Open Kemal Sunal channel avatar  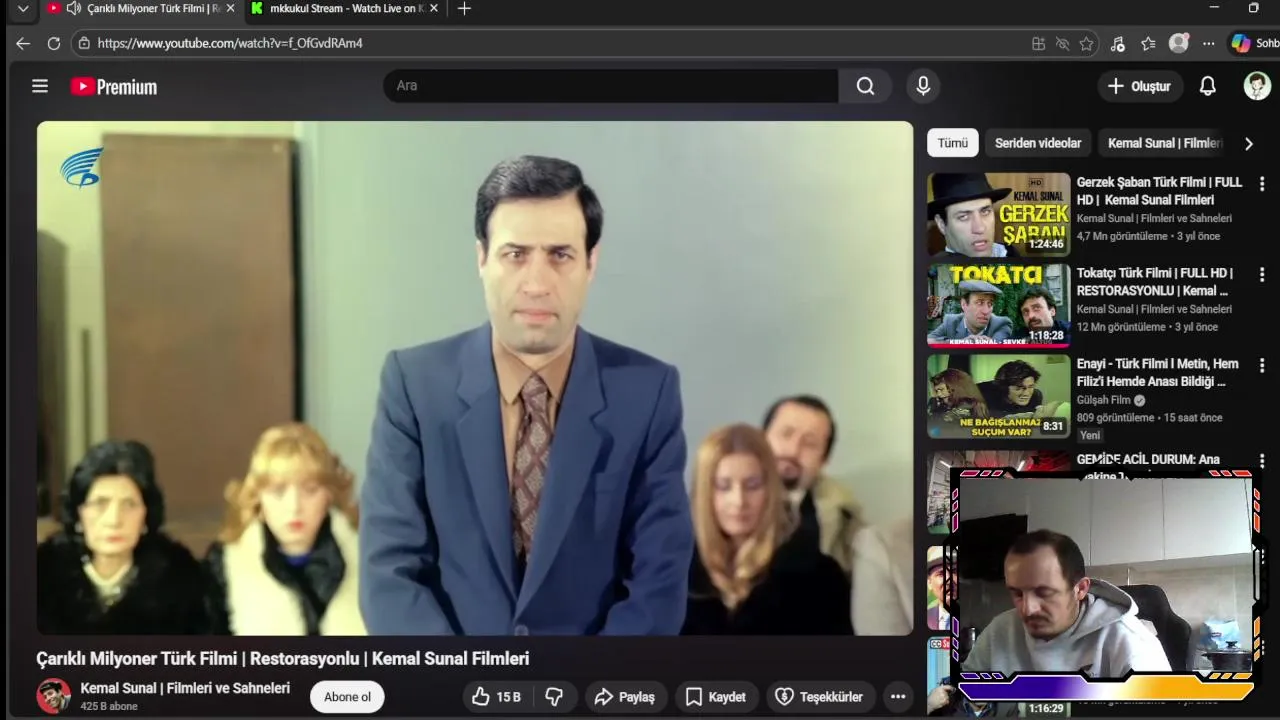click(x=54, y=696)
